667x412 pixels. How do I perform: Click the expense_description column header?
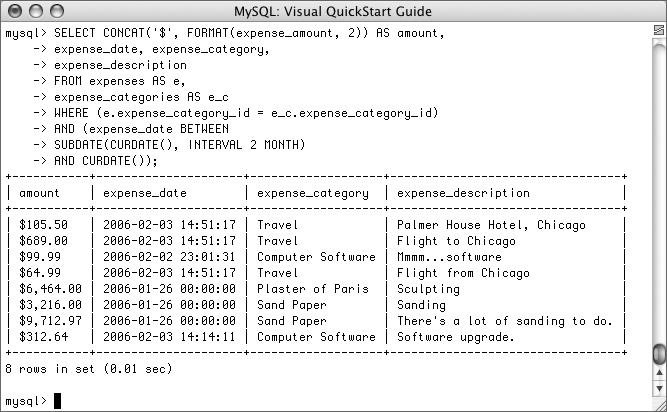tap(463, 193)
